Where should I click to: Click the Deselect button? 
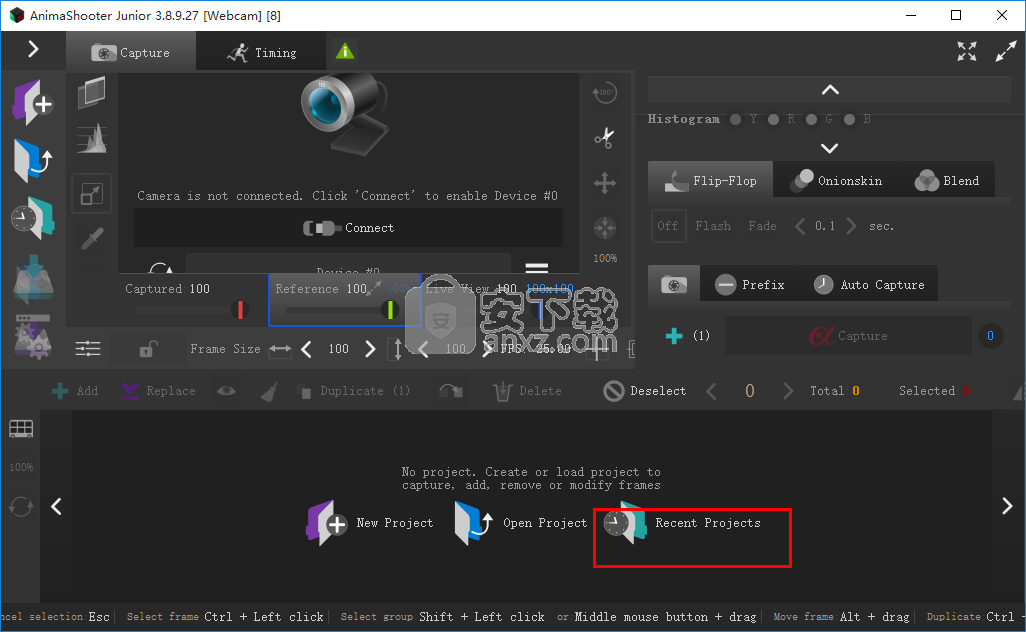(x=645, y=391)
